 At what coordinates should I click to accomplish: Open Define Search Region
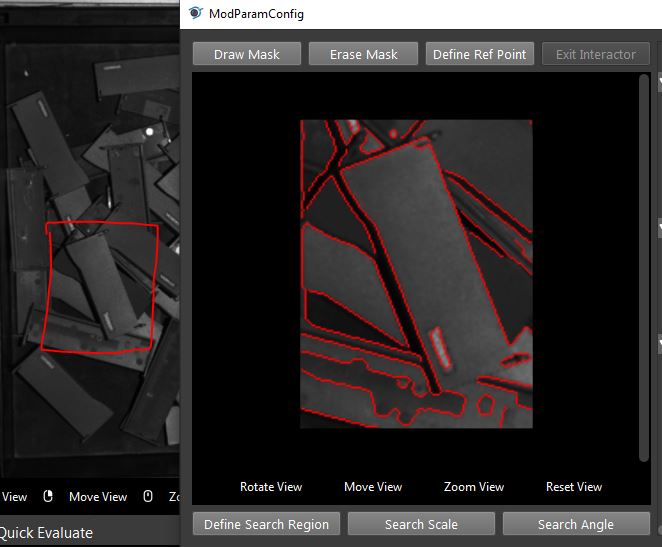click(x=266, y=524)
